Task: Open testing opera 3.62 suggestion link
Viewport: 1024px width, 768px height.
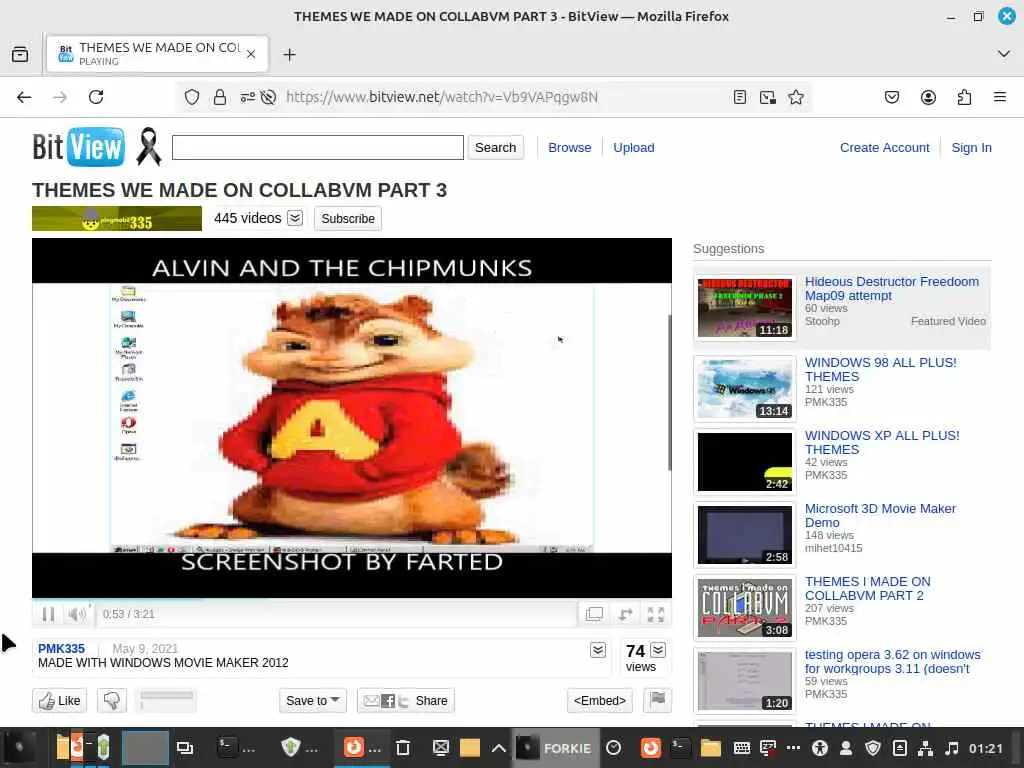Action: pos(892,662)
